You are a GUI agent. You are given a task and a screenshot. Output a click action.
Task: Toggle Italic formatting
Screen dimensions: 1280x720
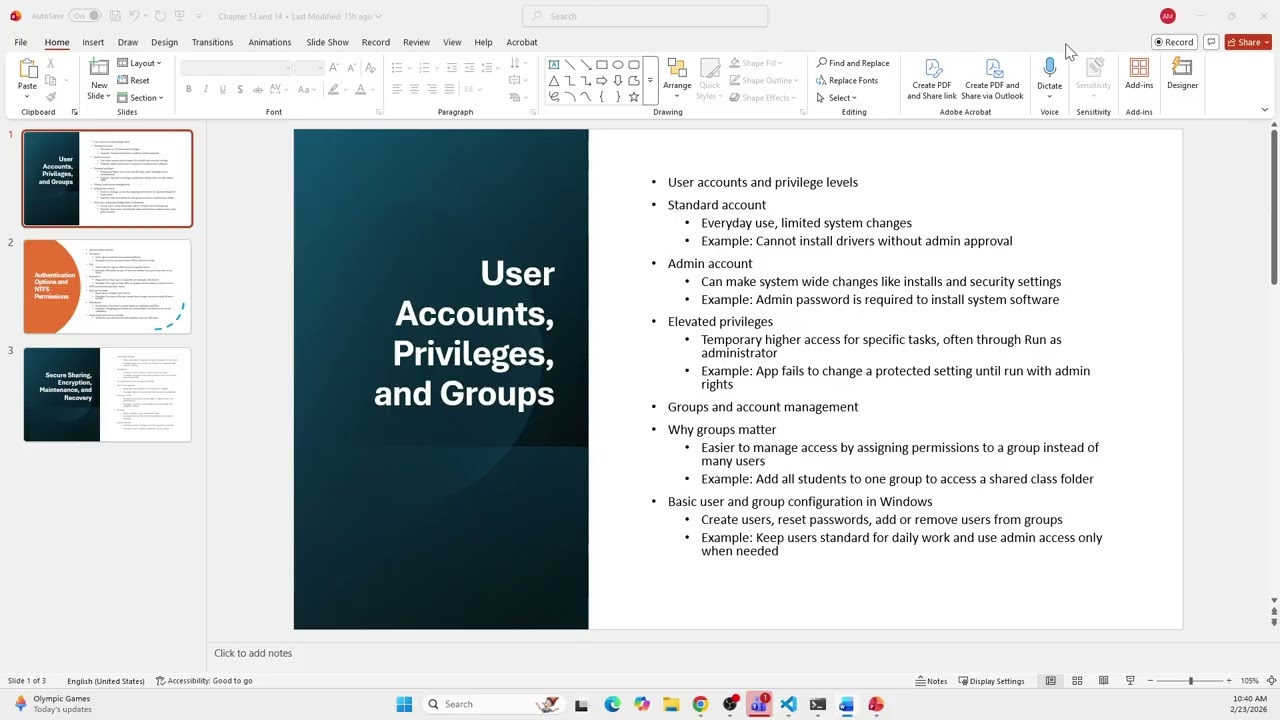point(205,89)
